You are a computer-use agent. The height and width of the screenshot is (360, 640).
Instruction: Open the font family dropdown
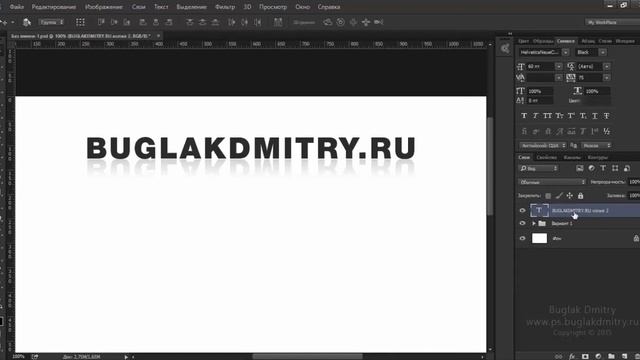[x=565, y=52]
